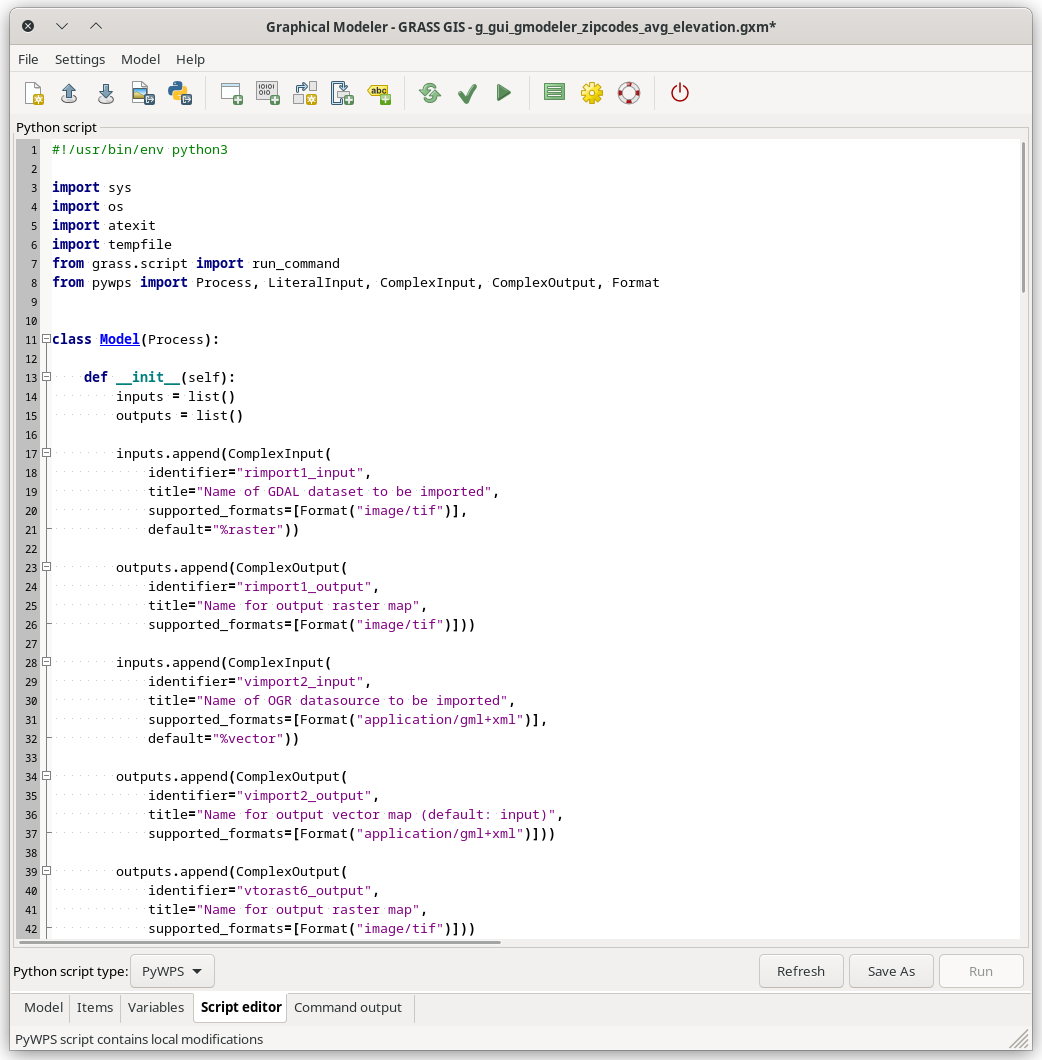1042x1060 pixels.
Task: Export the model to a Python script
Action: (179, 93)
